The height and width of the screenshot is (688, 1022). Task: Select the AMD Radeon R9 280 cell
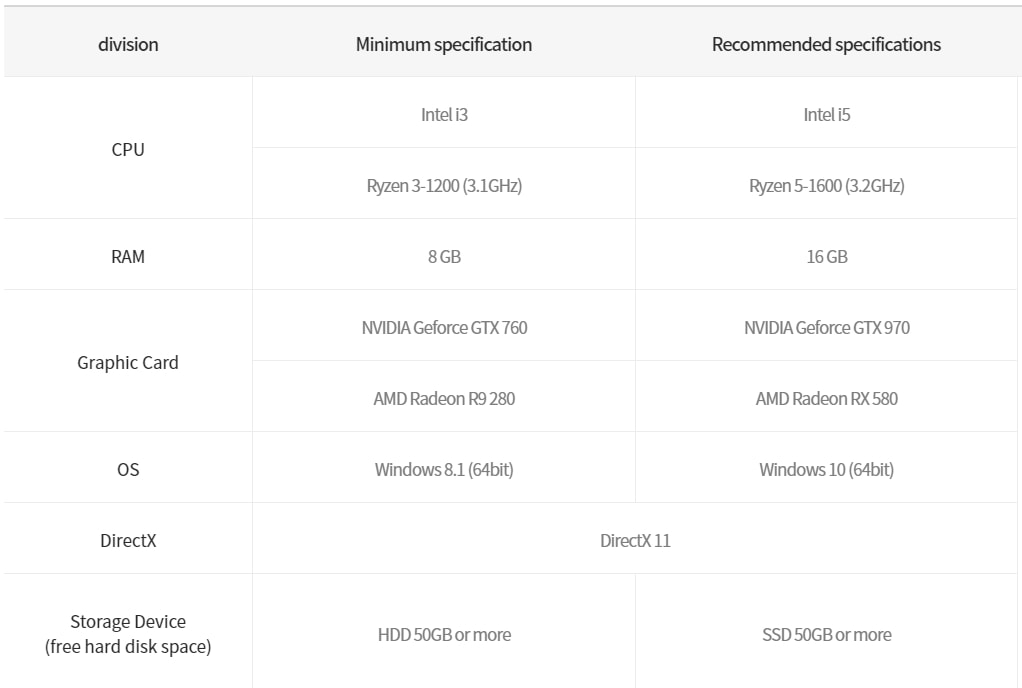(x=444, y=399)
